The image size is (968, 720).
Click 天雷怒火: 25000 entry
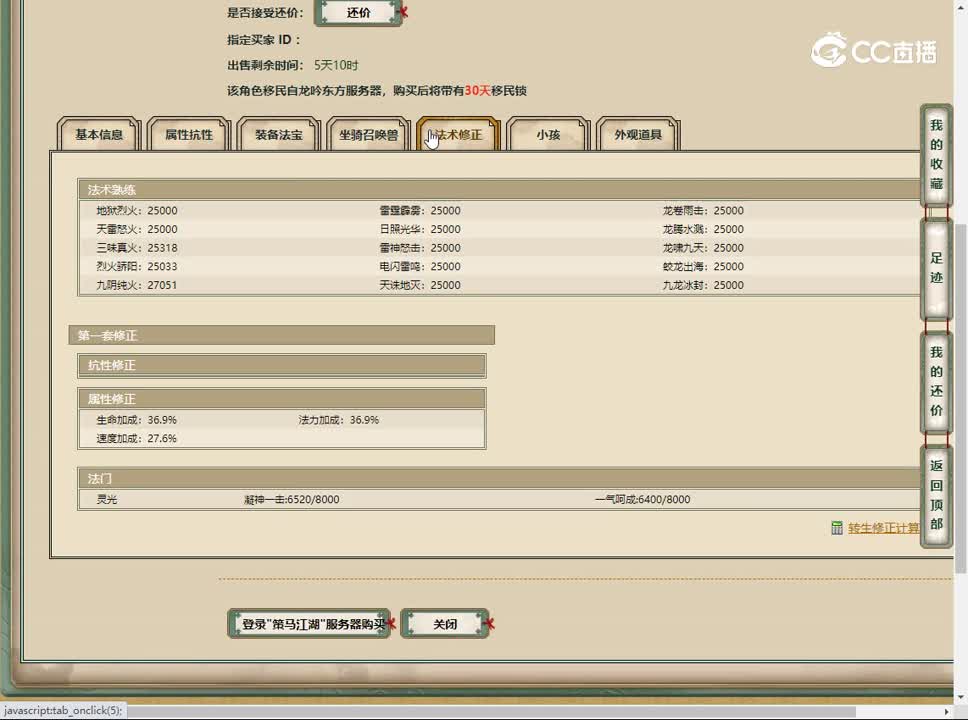click(136, 229)
